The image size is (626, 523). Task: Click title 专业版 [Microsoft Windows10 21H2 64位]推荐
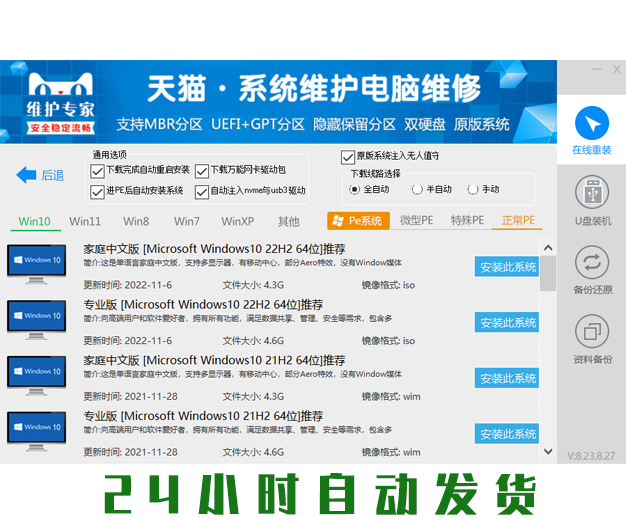pyautogui.click(x=203, y=416)
